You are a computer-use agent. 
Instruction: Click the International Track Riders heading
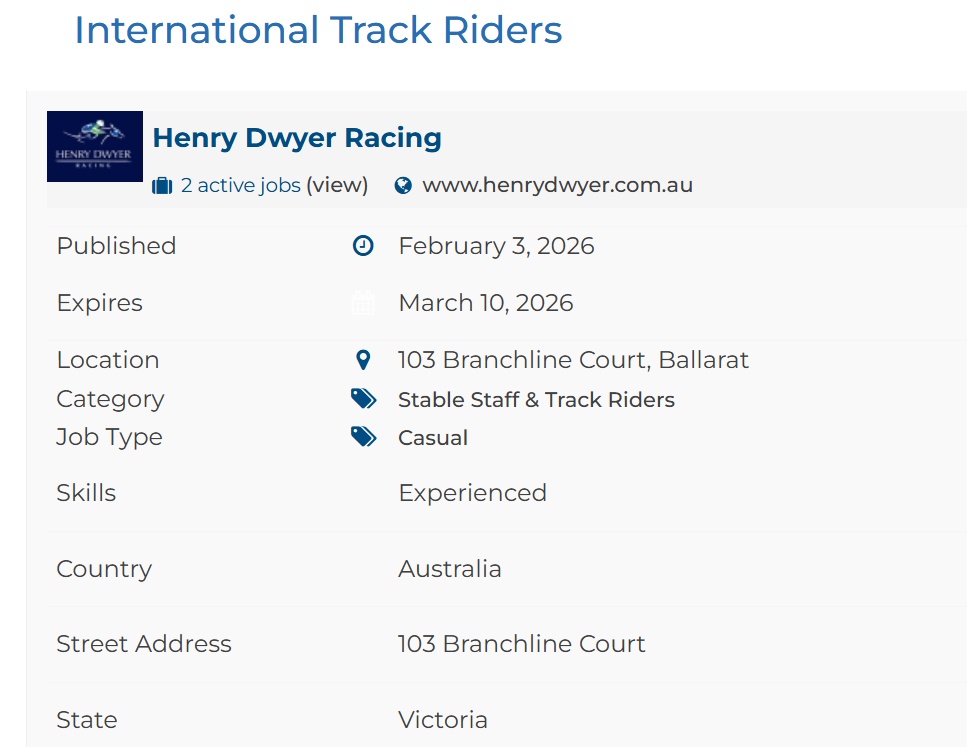coord(318,30)
